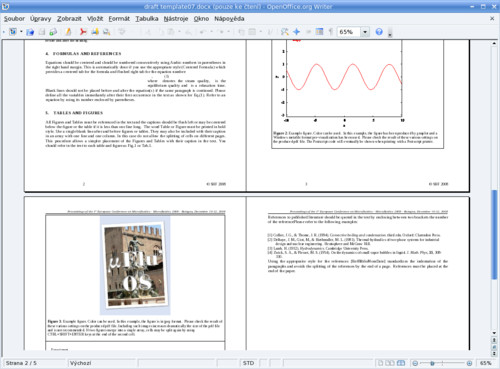The image size is (500, 369).
Task: Open the Vložit menu
Action: point(95,19)
